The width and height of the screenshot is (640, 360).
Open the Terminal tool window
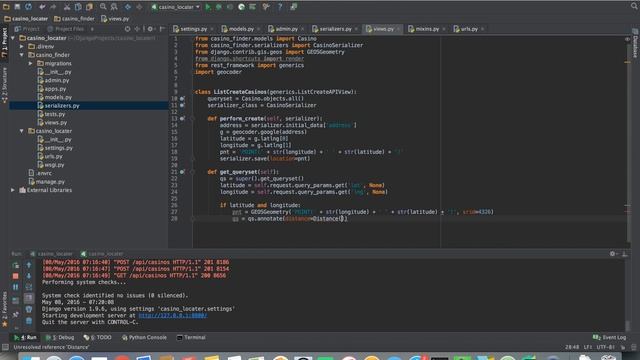coord(191,338)
